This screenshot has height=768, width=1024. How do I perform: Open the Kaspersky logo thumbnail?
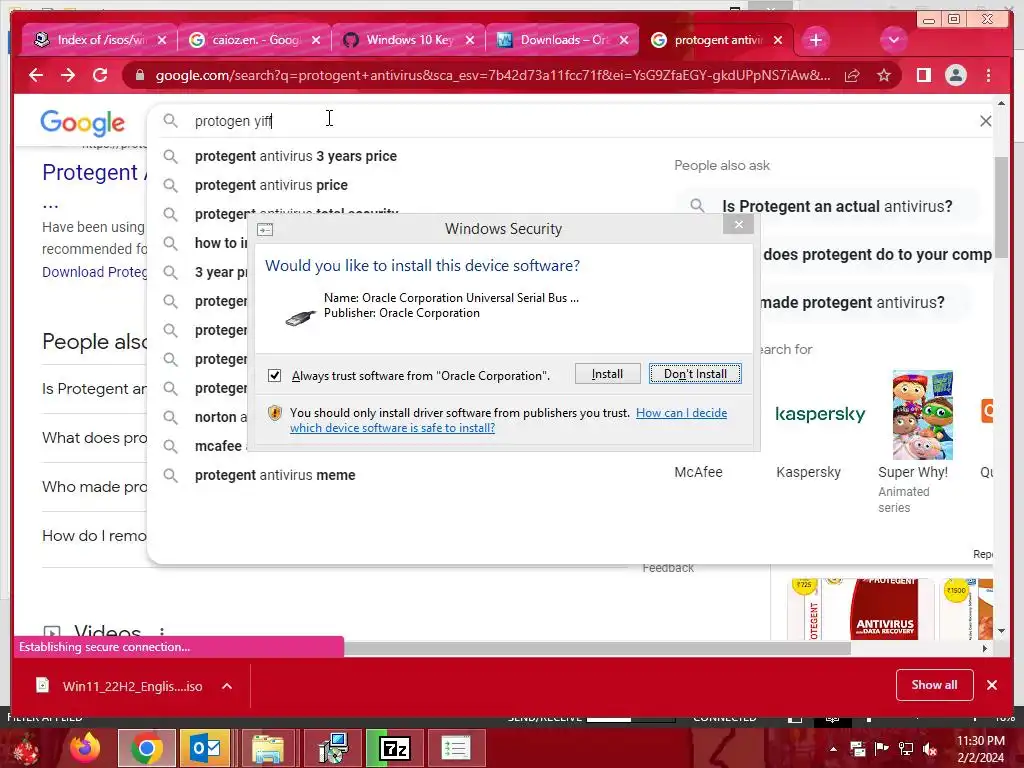820,414
